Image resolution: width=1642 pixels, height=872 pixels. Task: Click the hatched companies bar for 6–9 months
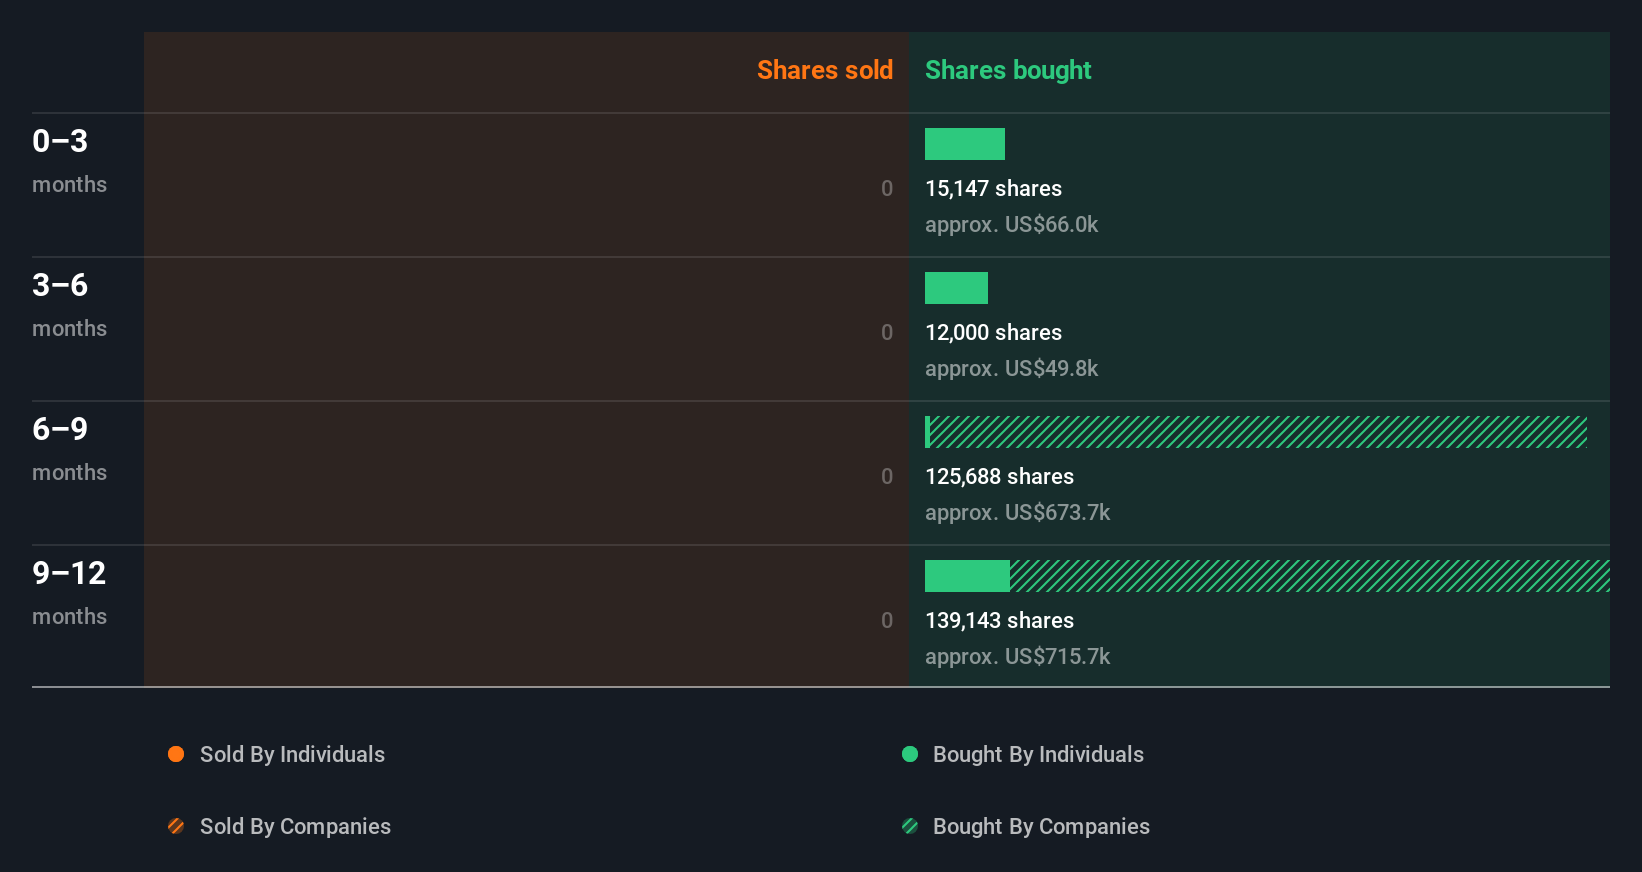coord(1258,432)
